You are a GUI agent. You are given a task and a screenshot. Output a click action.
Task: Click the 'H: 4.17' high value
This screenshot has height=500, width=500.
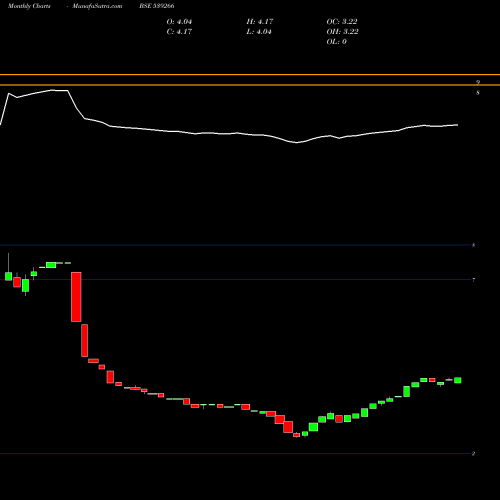click(x=260, y=22)
